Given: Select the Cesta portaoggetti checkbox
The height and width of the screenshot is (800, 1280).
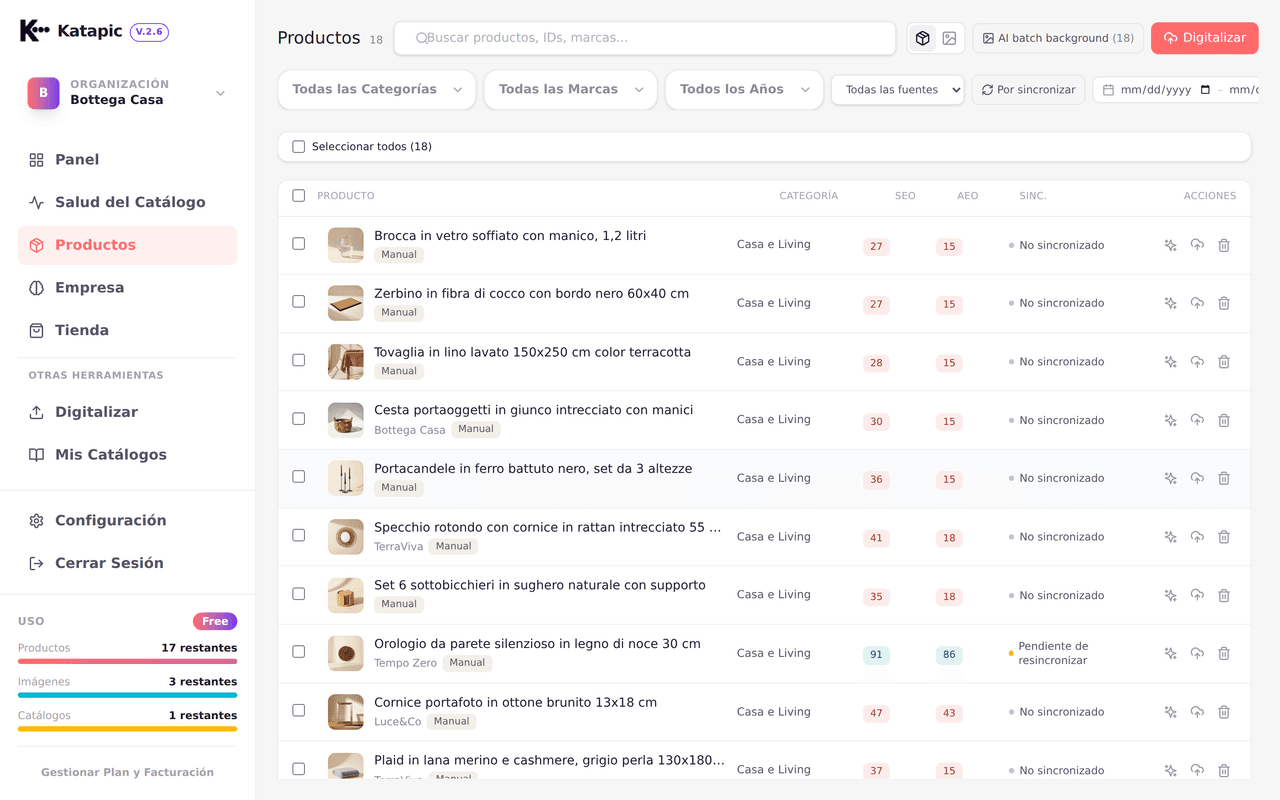Looking at the screenshot, I should click(x=298, y=418).
